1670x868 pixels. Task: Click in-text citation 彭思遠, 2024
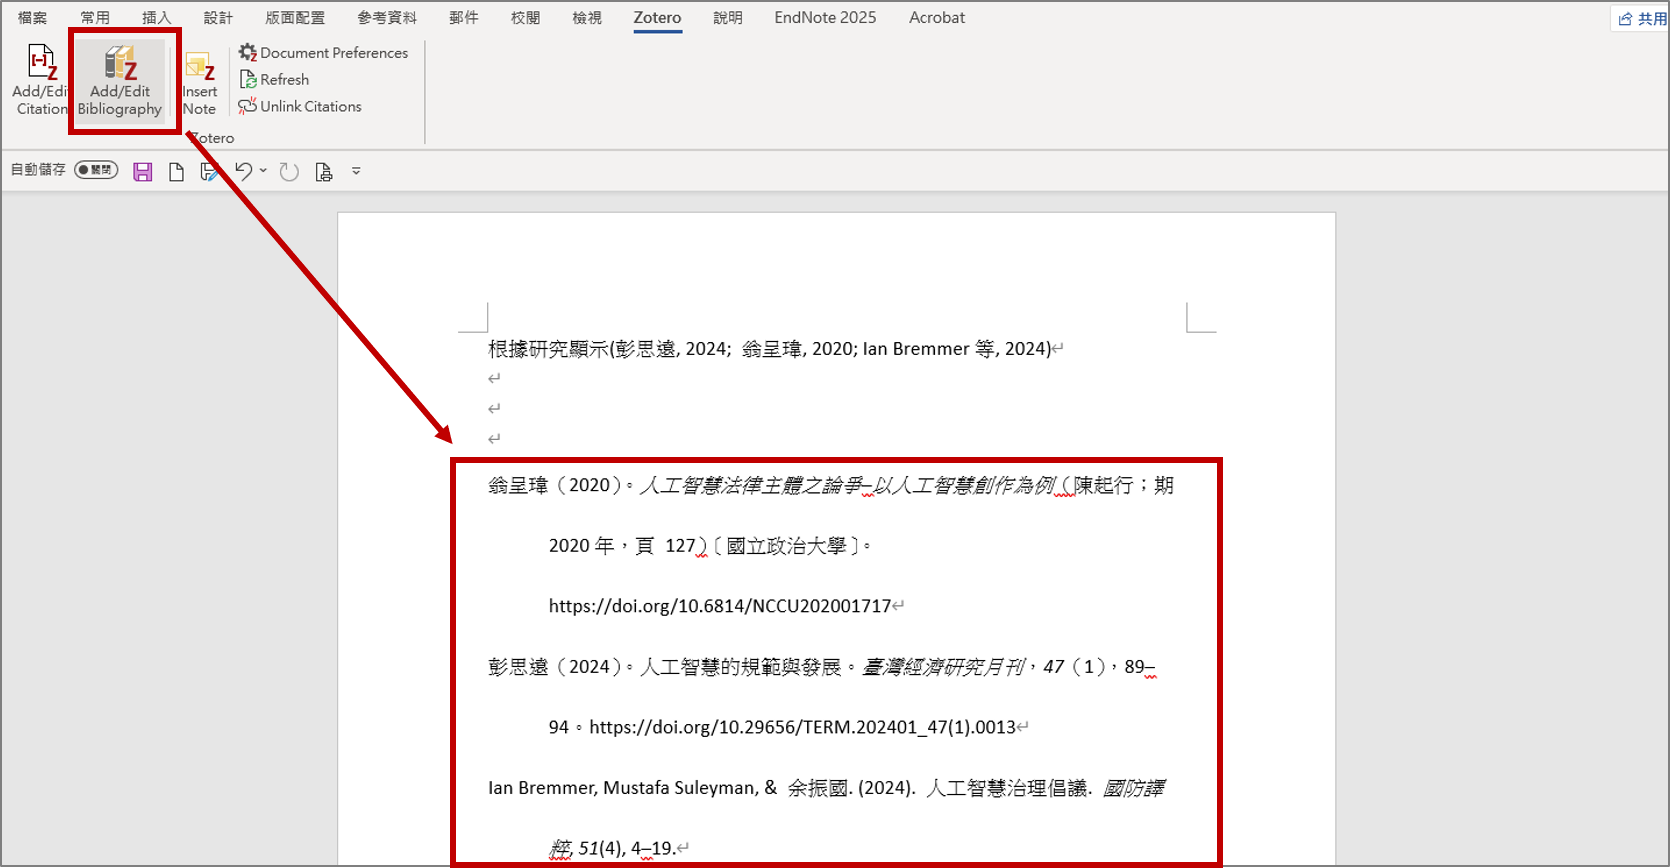pos(671,349)
